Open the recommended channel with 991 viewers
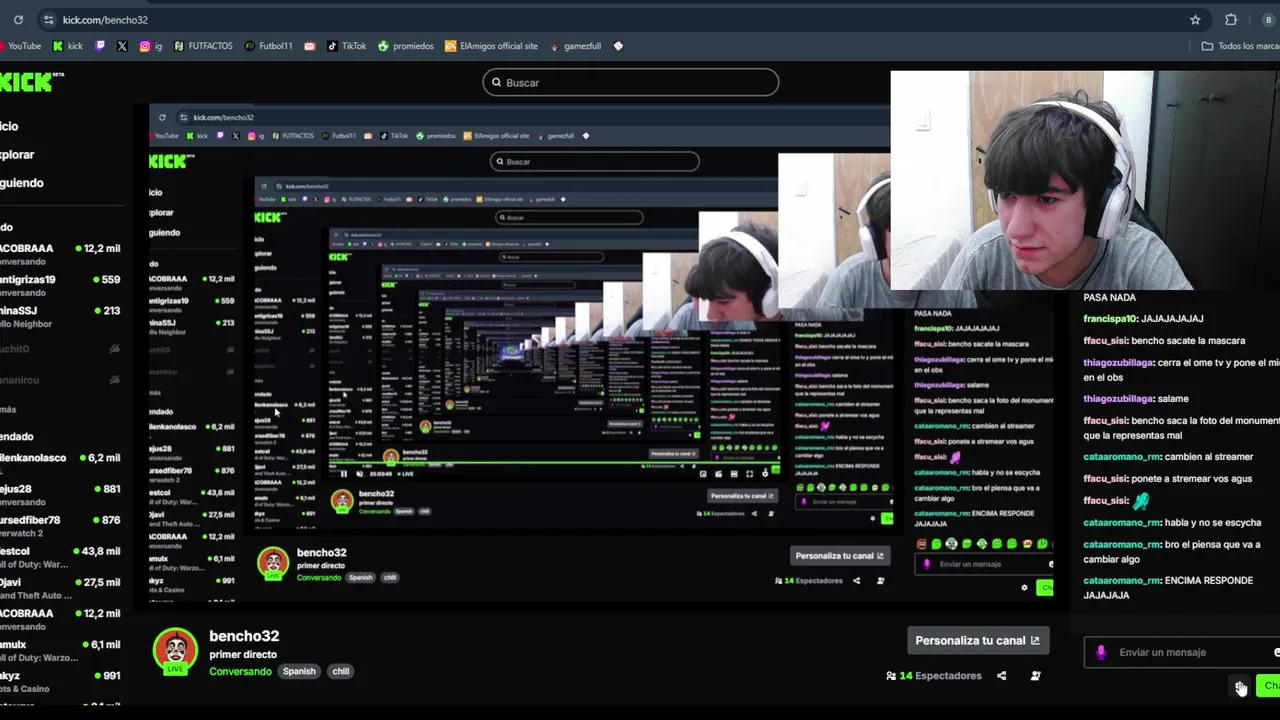Viewport: 1280px width, 720px height. [60, 681]
